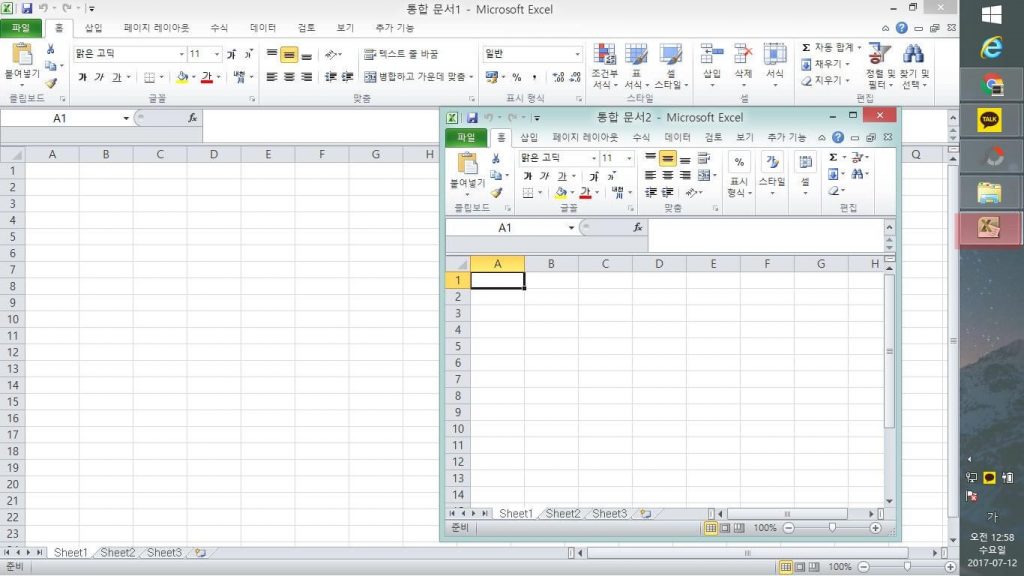Open font name dropdown in 통합 문서2
Viewport: 1024px width, 576px height.
tap(594, 158)
